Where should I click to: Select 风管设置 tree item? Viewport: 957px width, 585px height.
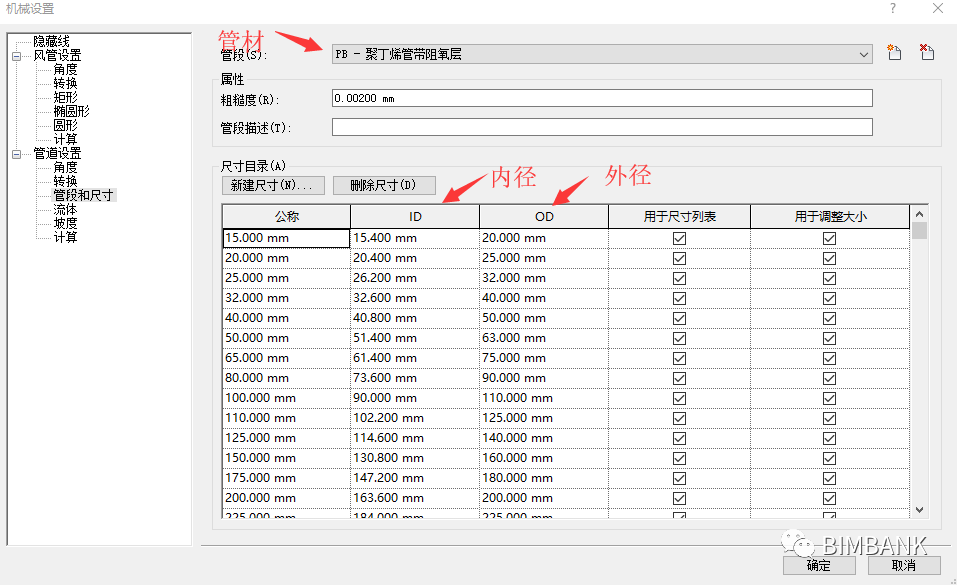[57, 56]
